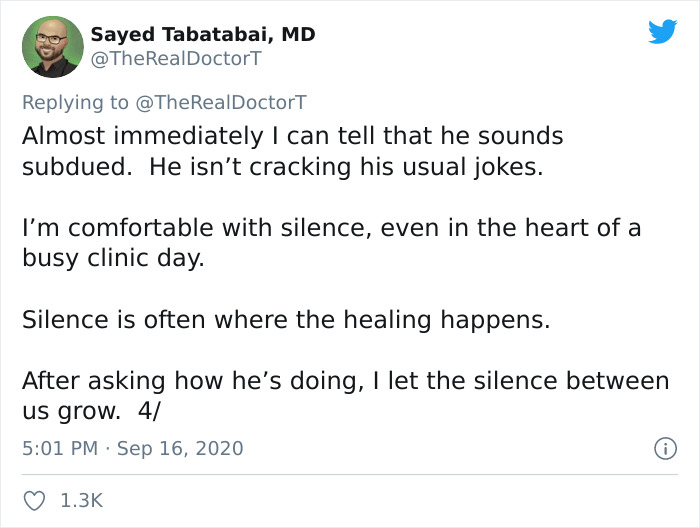The image size is (700, 528).
Task: Click the word 'subdued' in the tweet
Action: pyautogui.click(x=75, y=167)
